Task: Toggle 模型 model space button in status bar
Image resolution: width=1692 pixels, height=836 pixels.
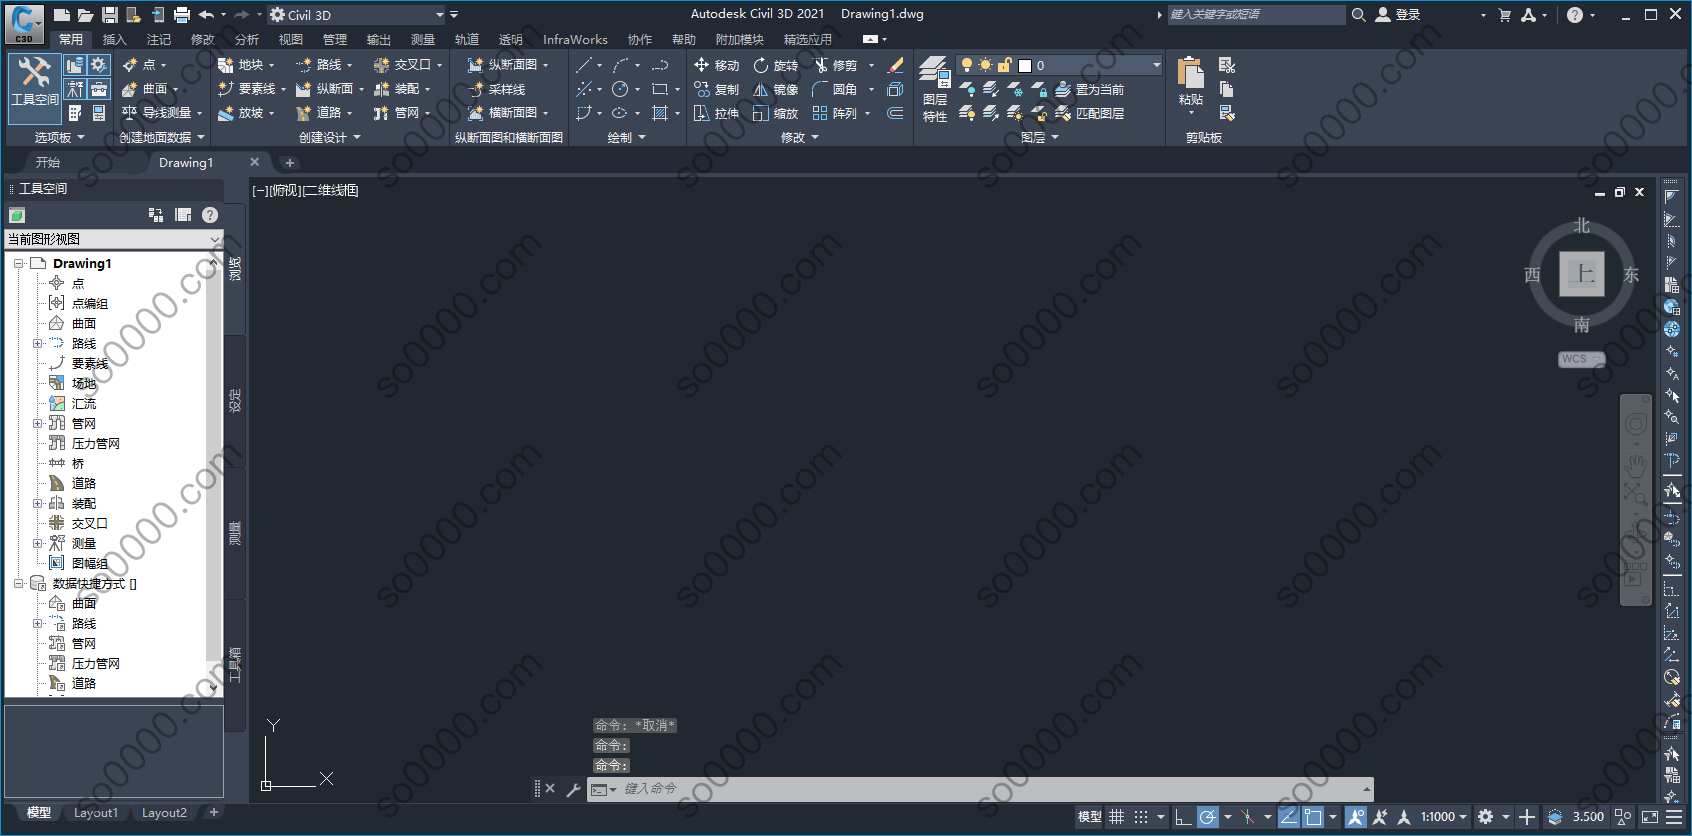Action: (1090, 817)
